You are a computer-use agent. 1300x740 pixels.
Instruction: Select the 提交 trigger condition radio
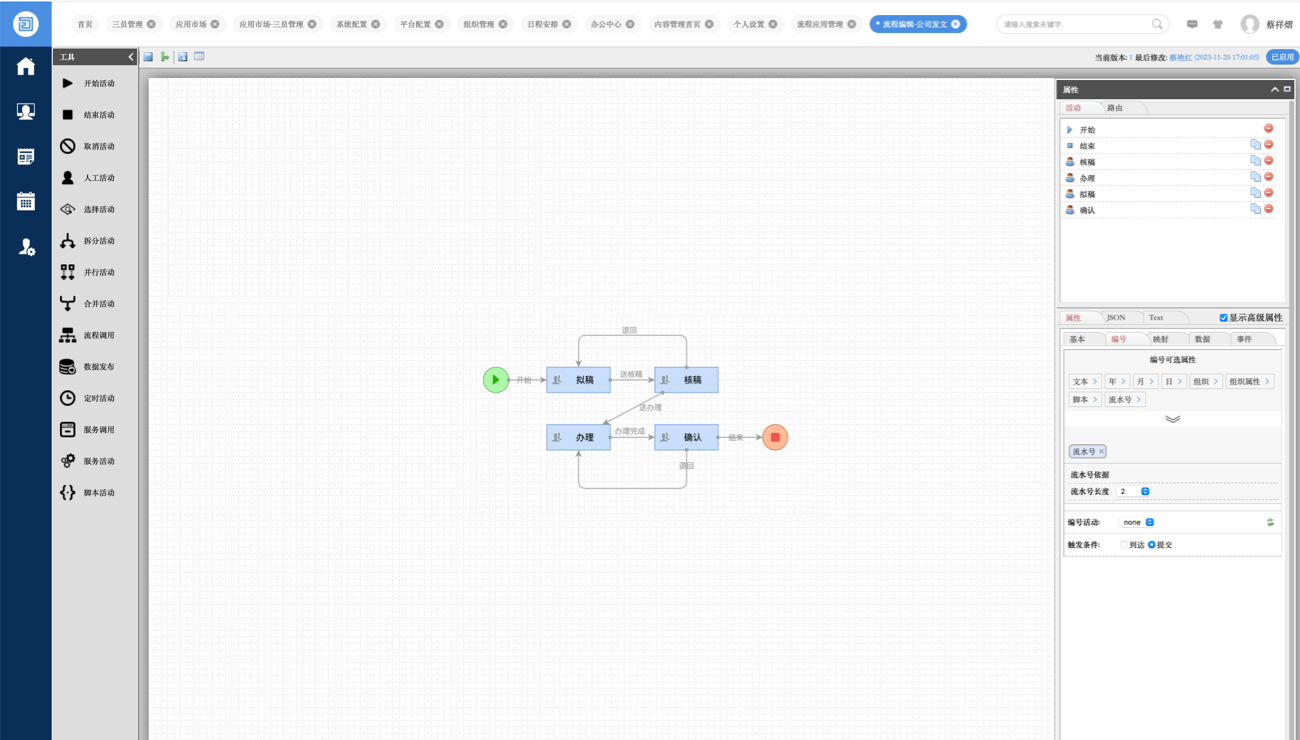tap(1152, 545)
